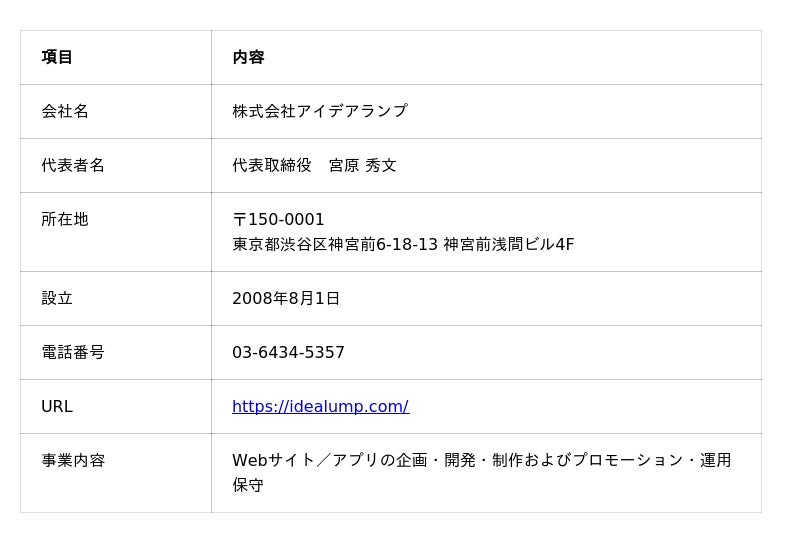
Task: Select the 設立 label cell
Action: coord(116,298)
